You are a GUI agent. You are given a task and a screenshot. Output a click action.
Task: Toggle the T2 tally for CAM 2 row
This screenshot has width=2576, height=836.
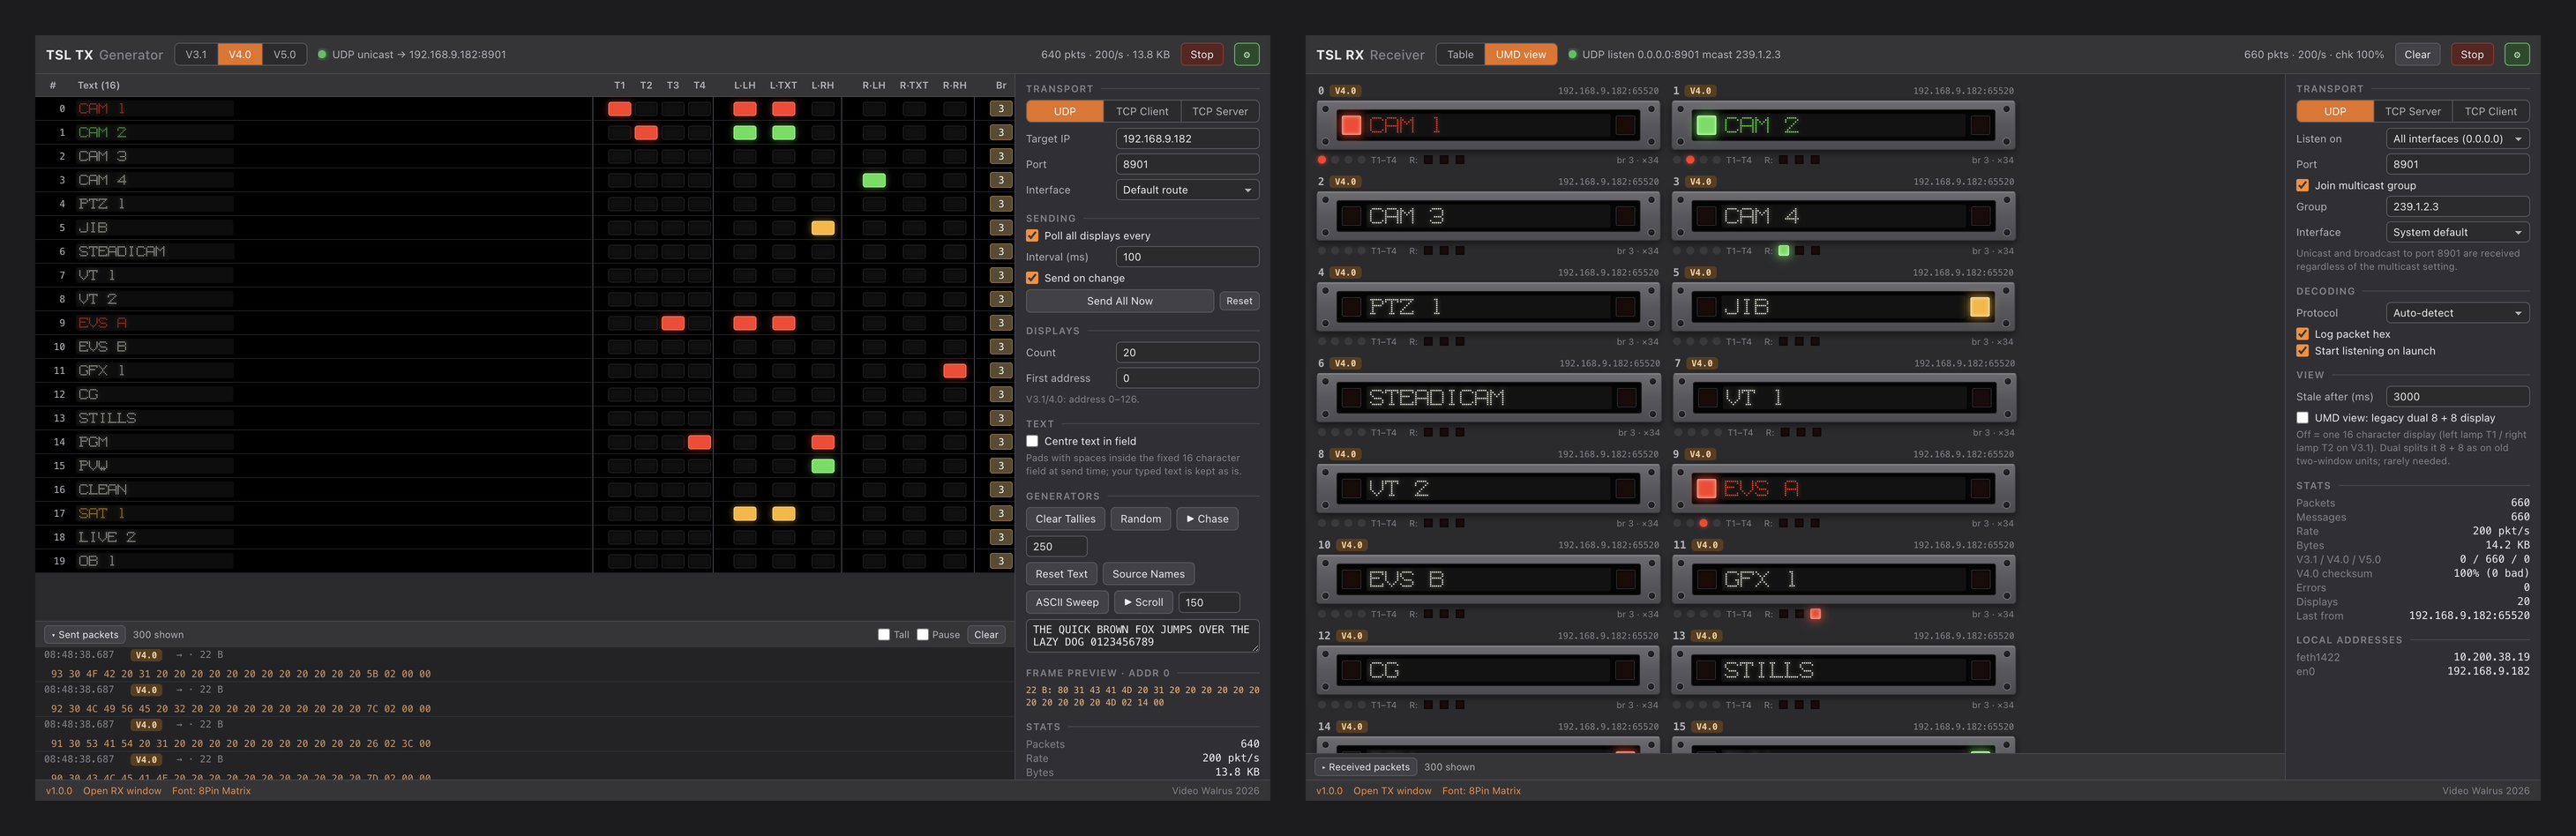coord(646,133)
